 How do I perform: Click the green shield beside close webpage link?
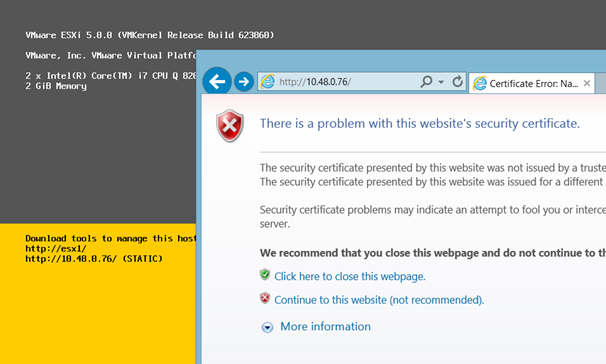(265, 275)
